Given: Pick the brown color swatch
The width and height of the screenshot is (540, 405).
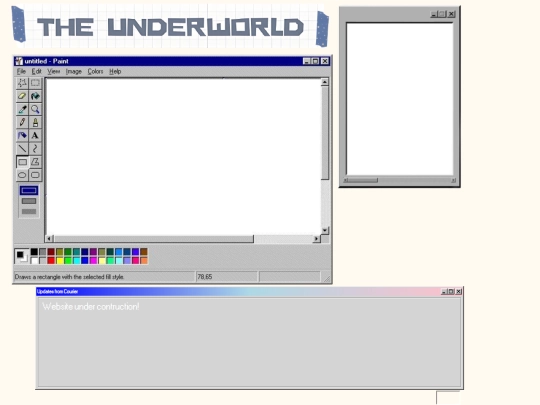Looking at the screenshot, I should (x=144, y=252).
